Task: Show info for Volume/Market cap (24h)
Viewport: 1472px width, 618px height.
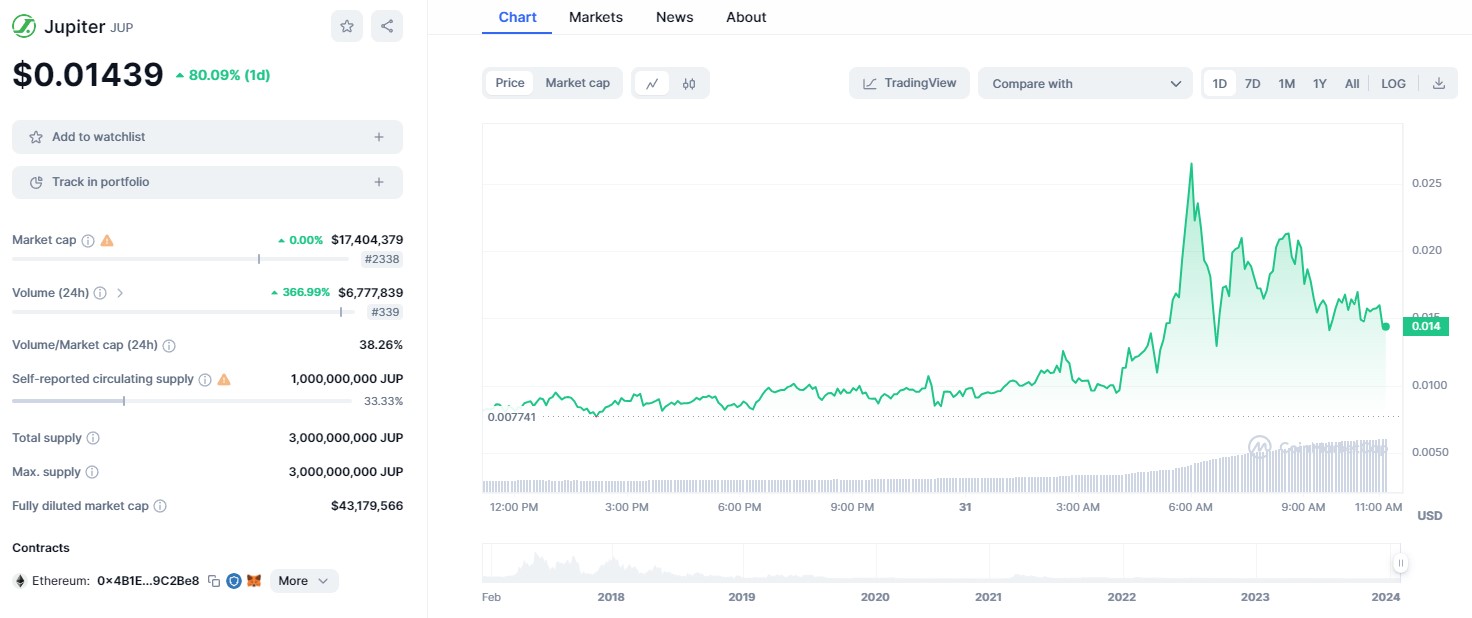Action: [x=169, y=346]
